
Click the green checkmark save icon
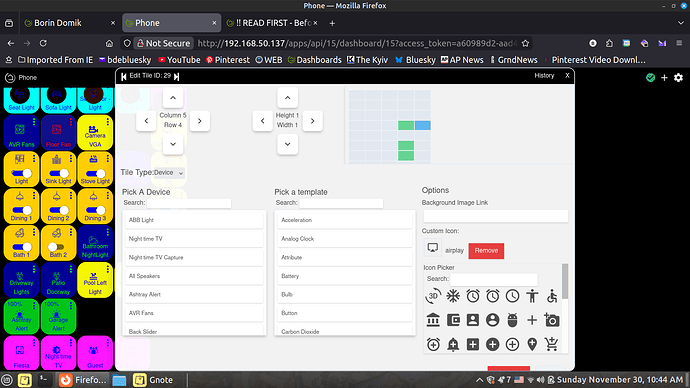tap(650, 77)
